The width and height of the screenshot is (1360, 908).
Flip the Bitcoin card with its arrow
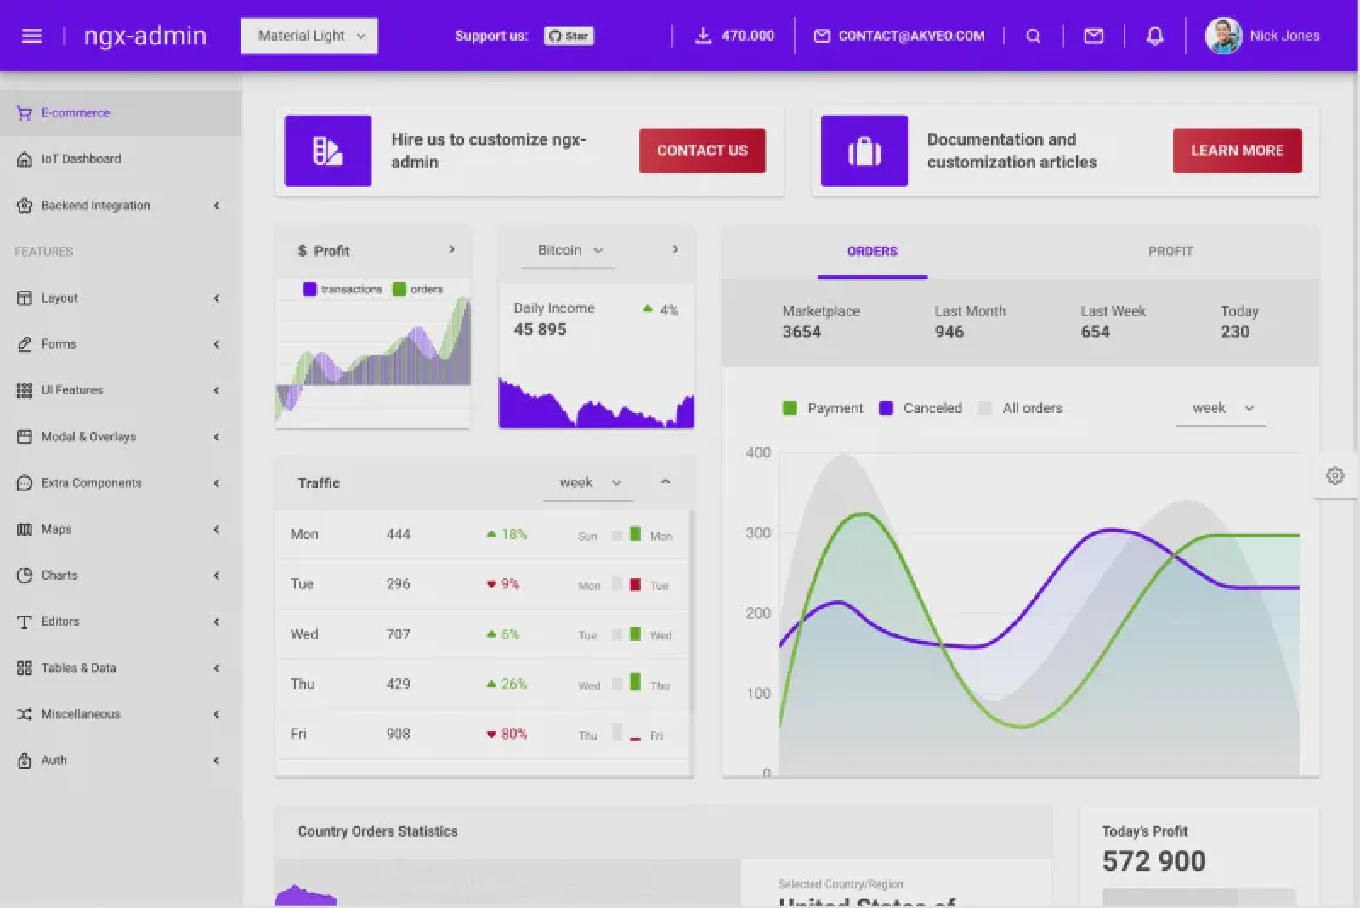[x=675, y=250]
